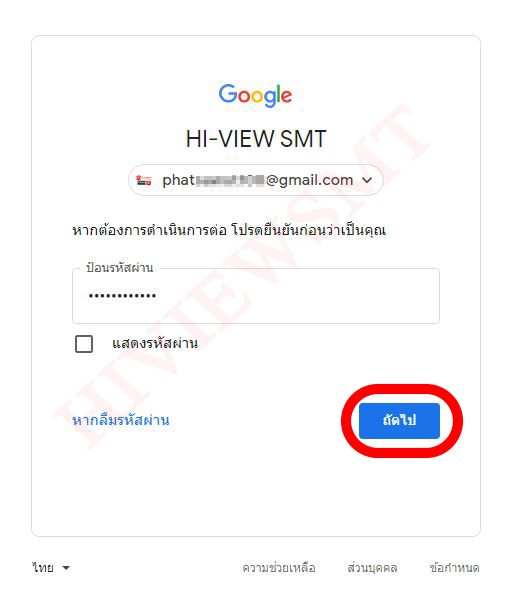Viewport: 511px width, 589px height.
Task: Focus the ป้อนรหัสผ่าน password field
Action: [x=256, y=296]
